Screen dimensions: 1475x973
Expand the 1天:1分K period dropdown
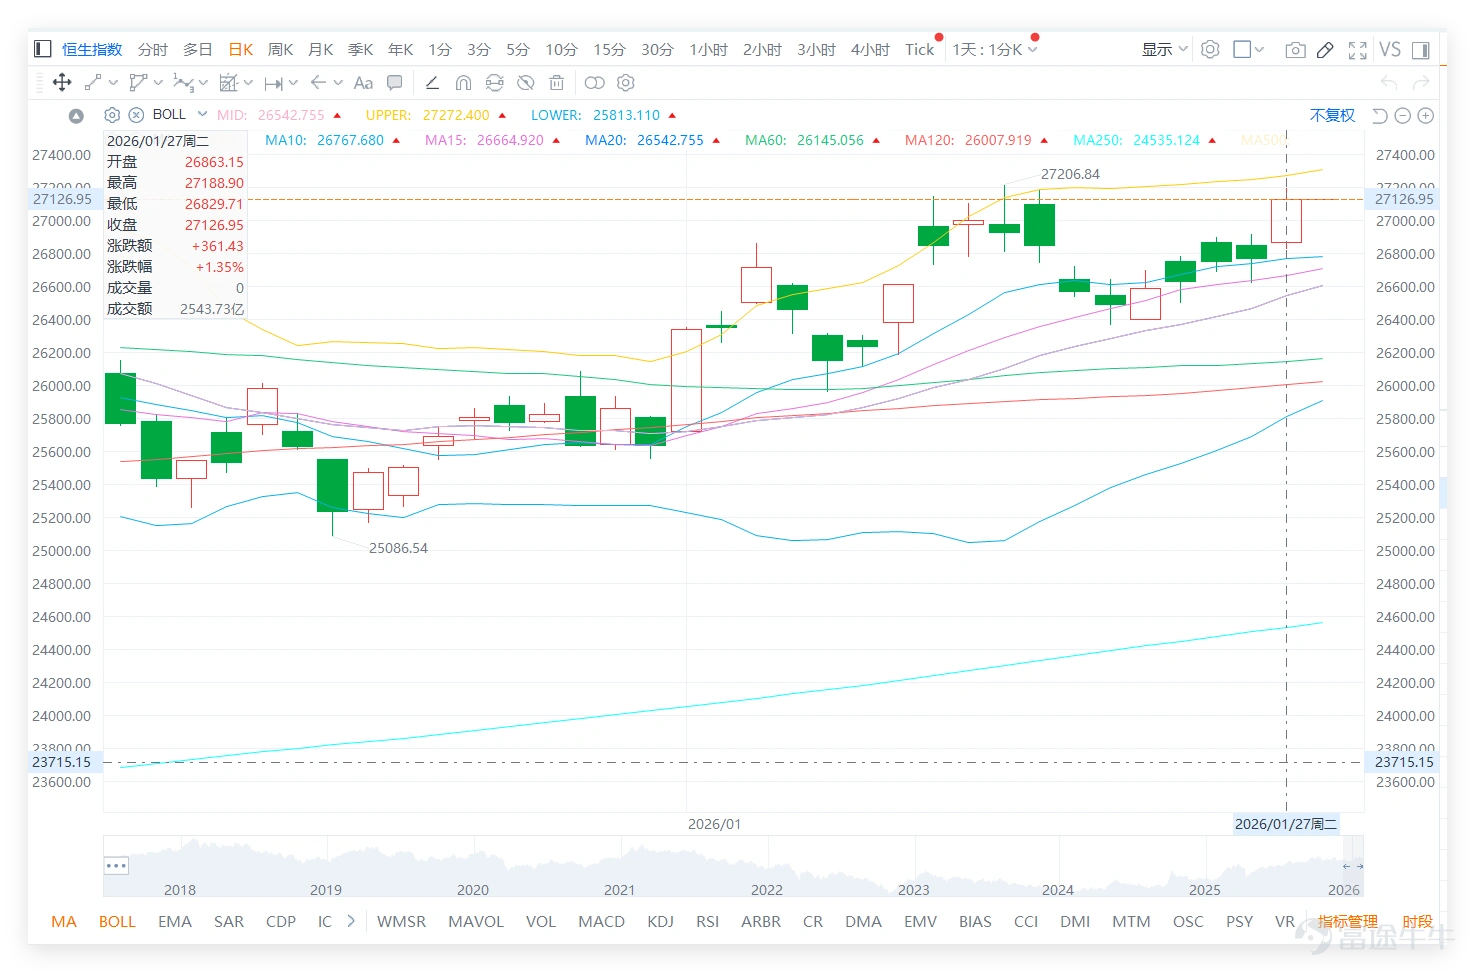[995, 50]
